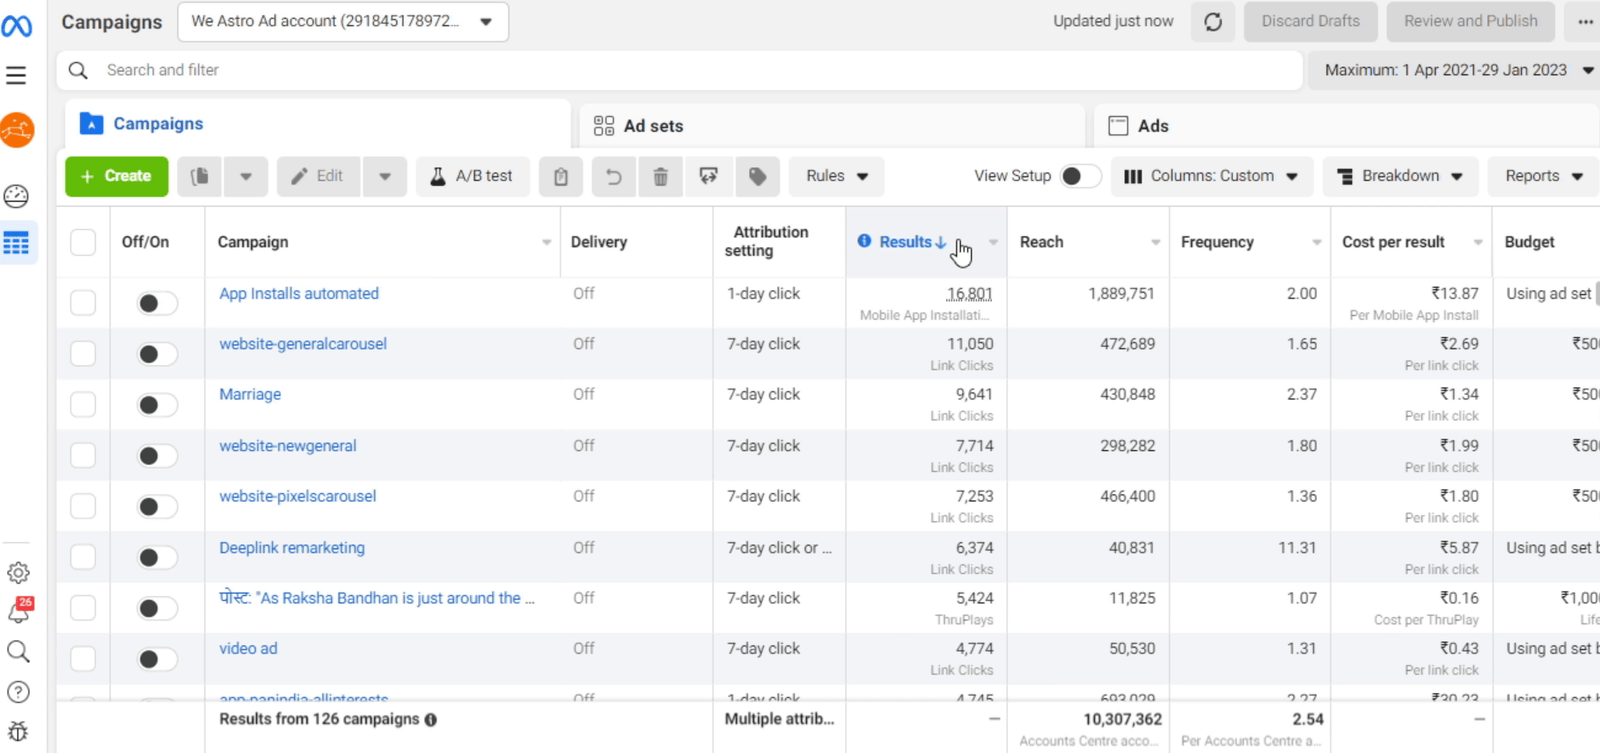This screenshot has width=1600, height=753.
Task: Open the hamburger menu in sidebar
Action: point(16,75)
